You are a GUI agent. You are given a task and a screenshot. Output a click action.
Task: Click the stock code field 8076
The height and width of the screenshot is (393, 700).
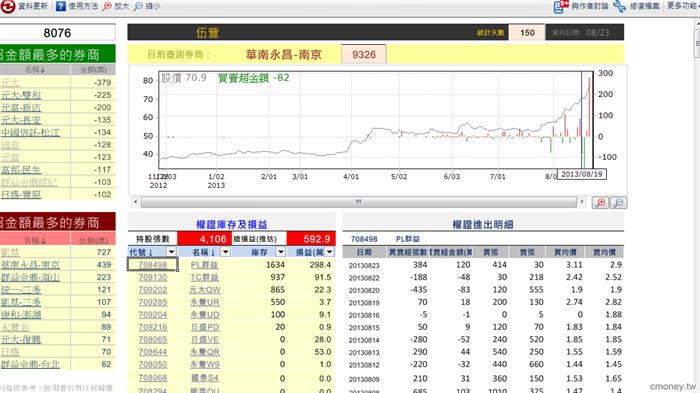[x=57, y=33]
